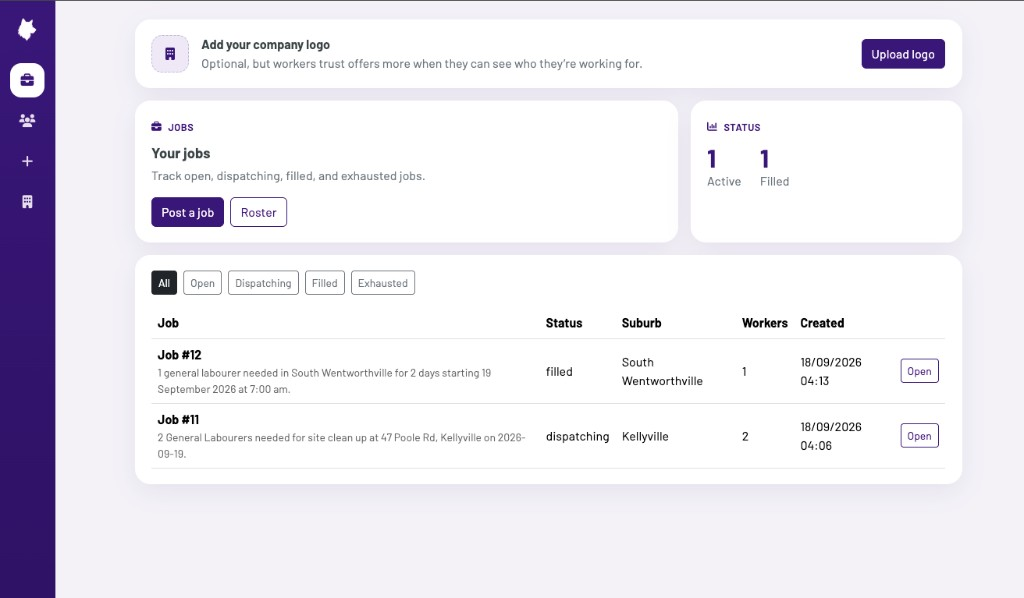Click the Job #12 title

180,355
